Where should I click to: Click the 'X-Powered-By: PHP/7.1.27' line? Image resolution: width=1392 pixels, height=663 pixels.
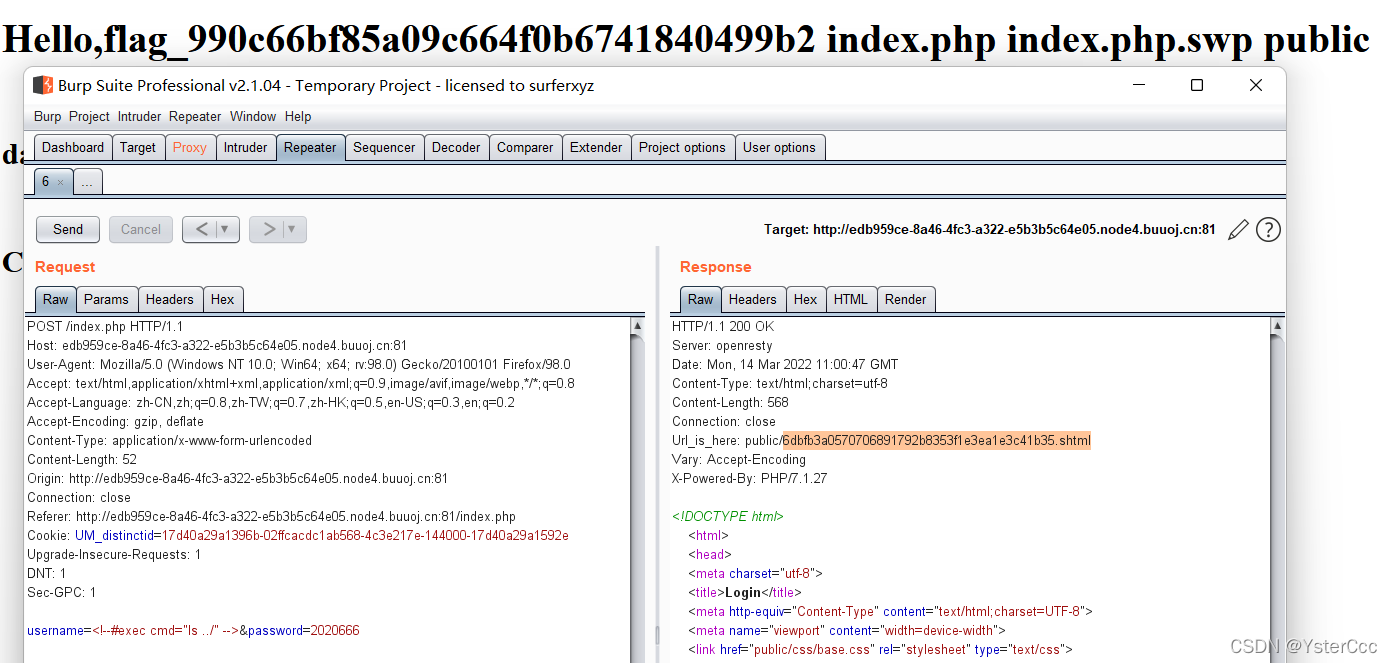(749, 479)
